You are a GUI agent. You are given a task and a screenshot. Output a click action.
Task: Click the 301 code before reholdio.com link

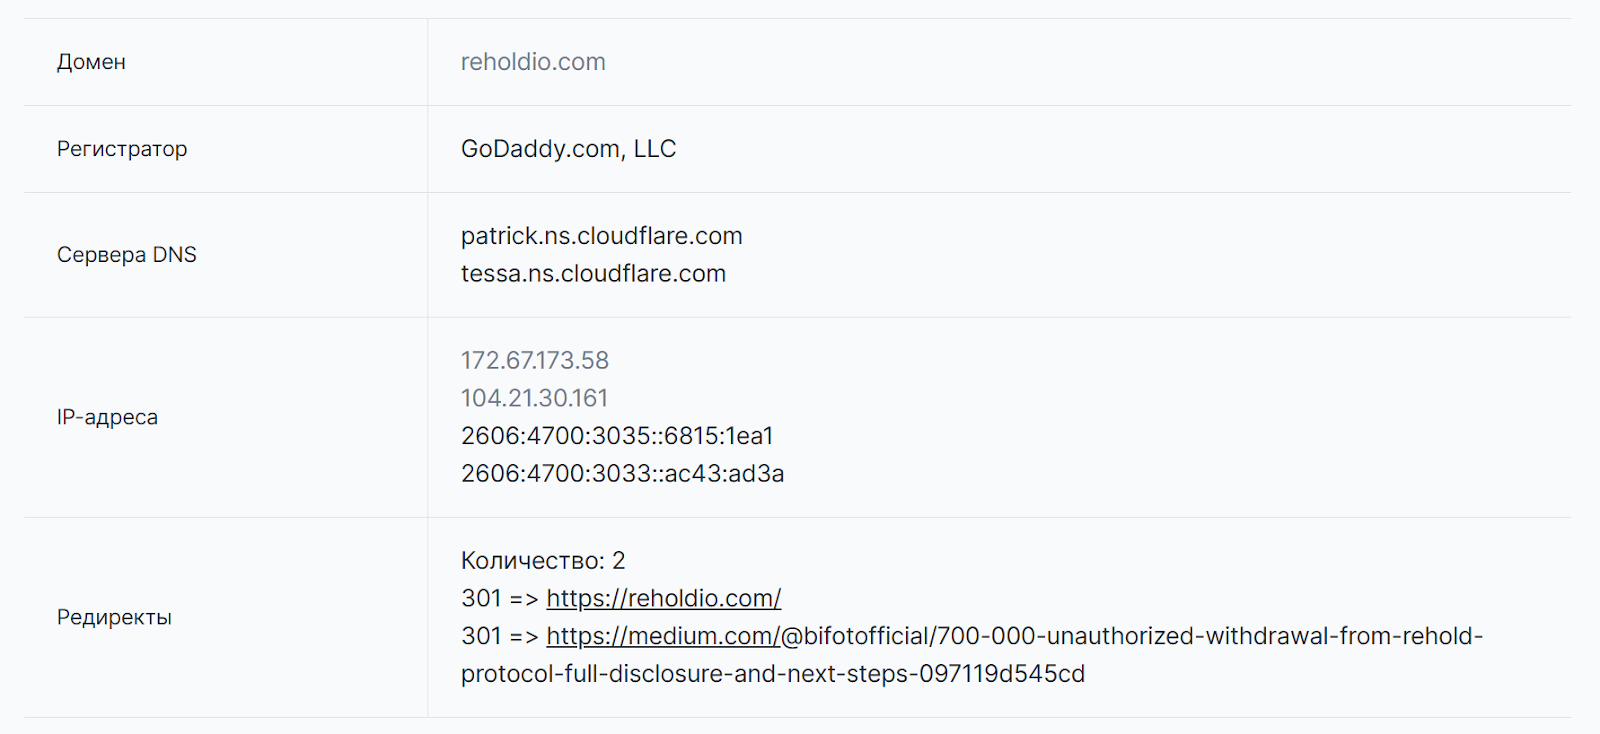click(x=481, y=598)
